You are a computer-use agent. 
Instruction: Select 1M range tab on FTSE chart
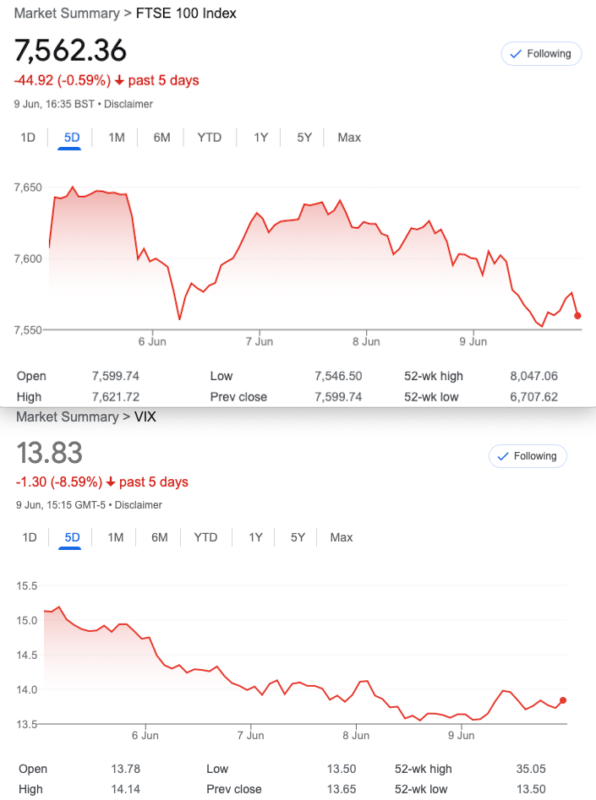coord(116,138)
